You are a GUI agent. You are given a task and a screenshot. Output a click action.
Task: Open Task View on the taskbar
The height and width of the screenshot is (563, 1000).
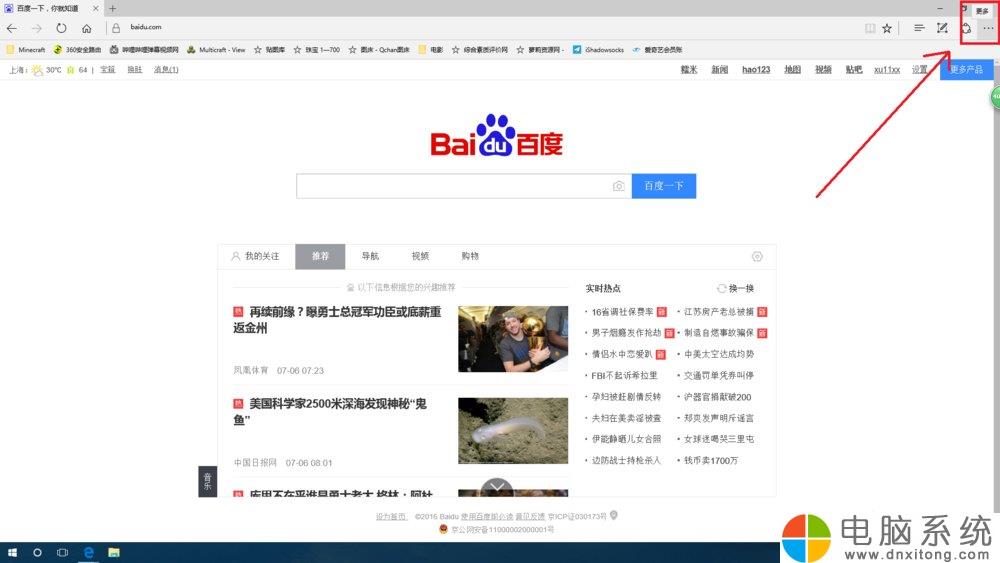[x=62, y=553]
